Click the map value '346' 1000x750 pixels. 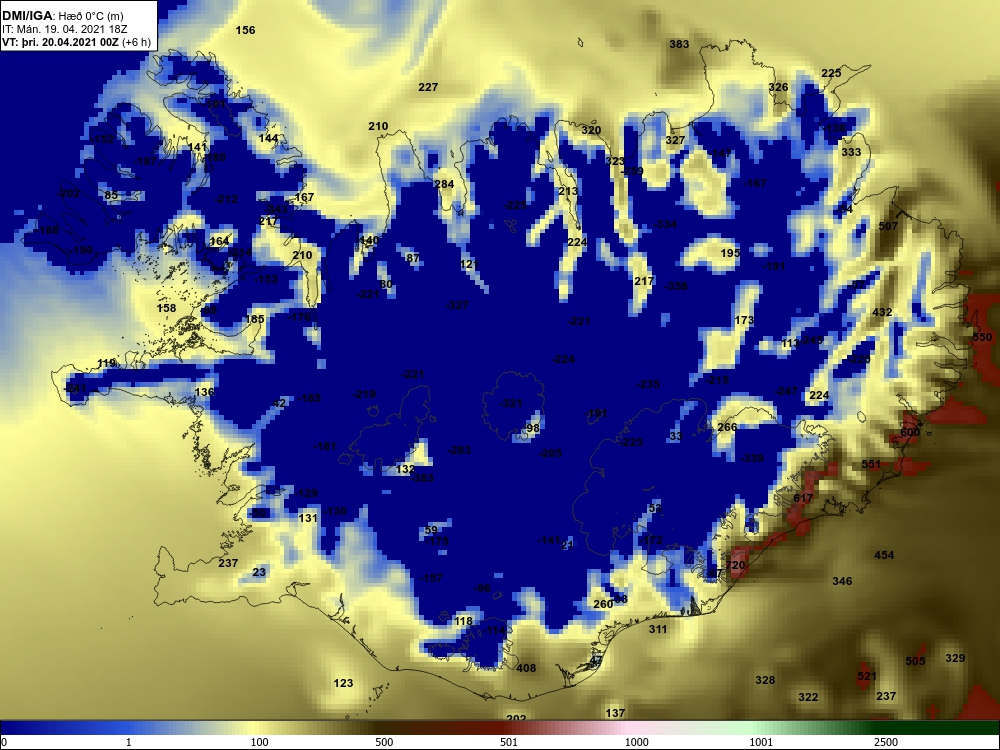point(842,581)
